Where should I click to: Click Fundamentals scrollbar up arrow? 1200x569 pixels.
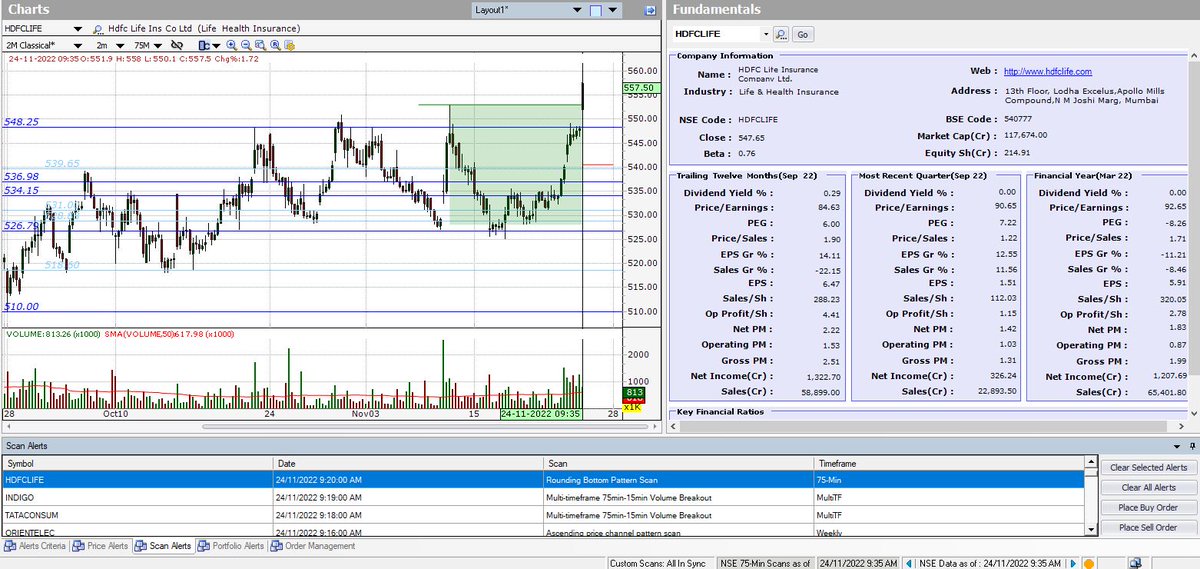[x=1194, y=54]
